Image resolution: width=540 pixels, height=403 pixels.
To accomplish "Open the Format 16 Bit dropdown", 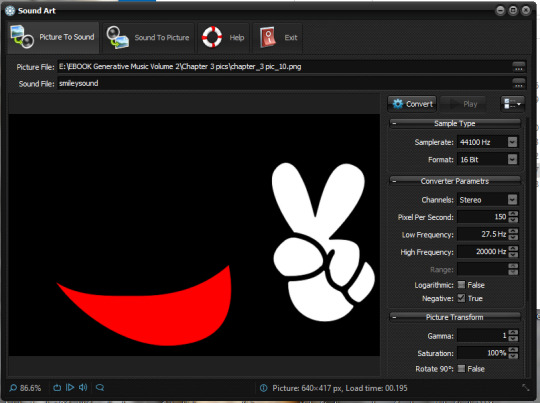I will pyautogui.click(x=512, y=159).
